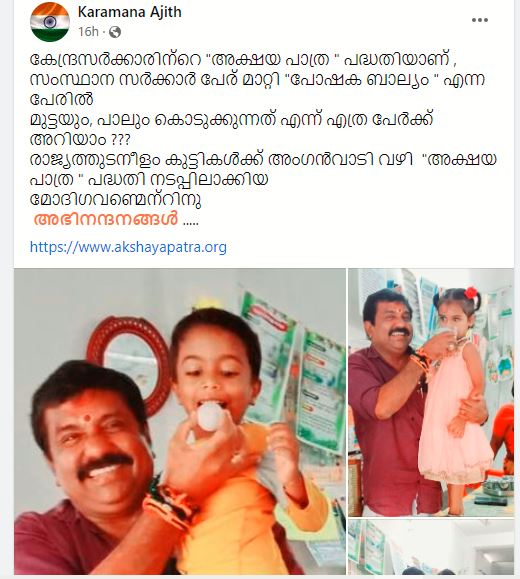Viewport: 520px width, 579px height.
Task: Open Karamana Ajith's profile name link
Action: click(129, 12)
